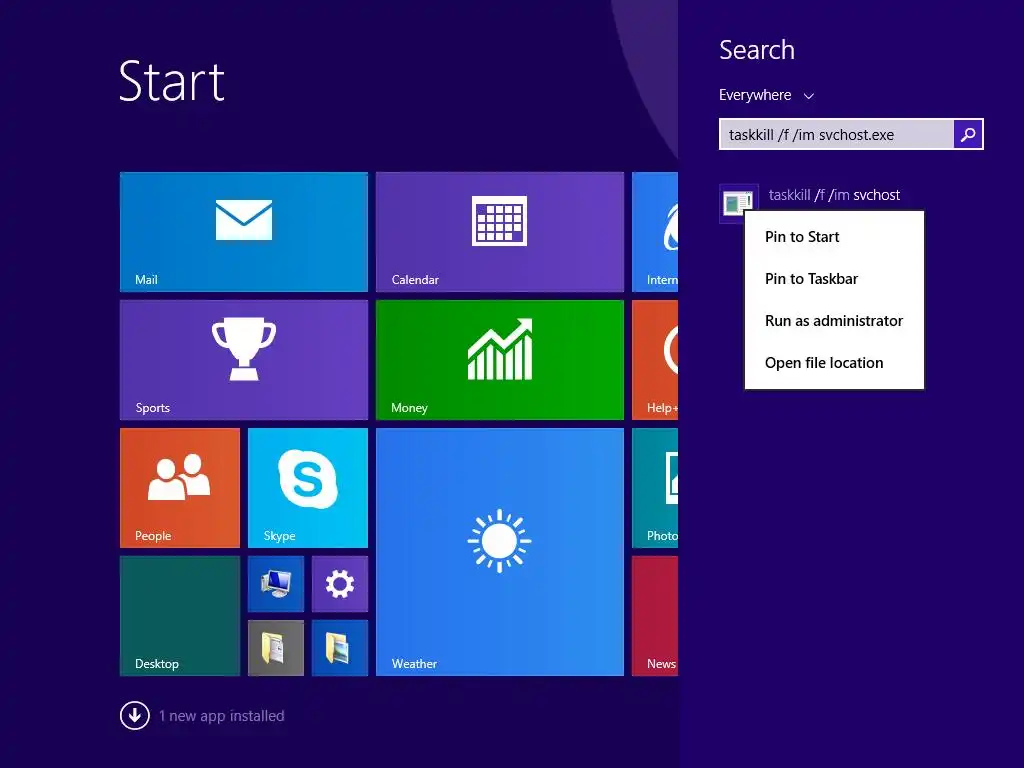
Task: Select Run as administrator
Action: tap(834, 321)
